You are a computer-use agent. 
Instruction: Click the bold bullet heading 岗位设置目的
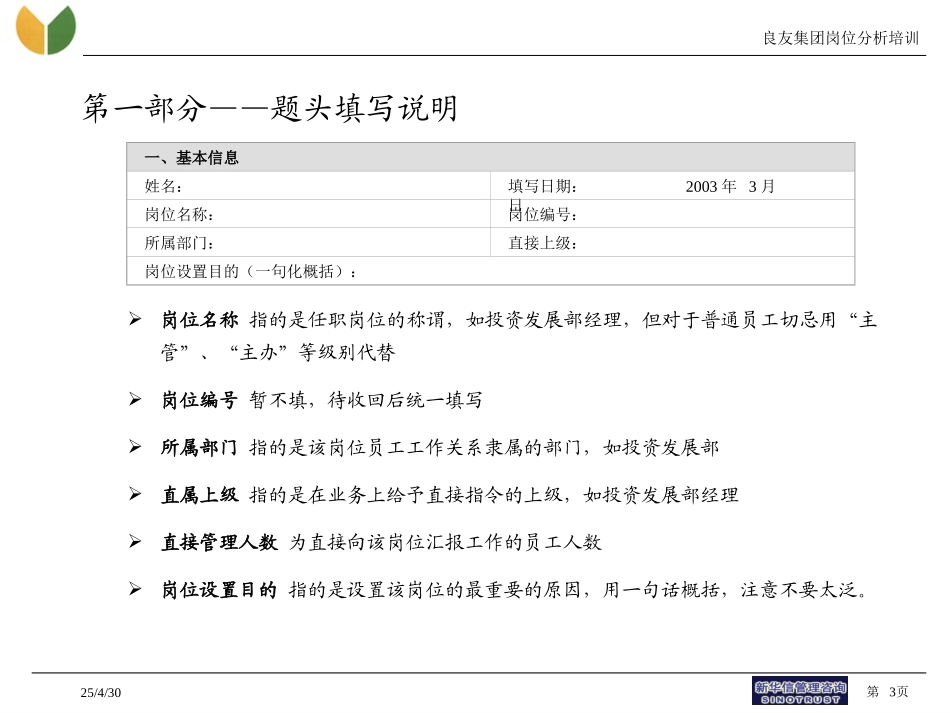[x=219, y=589]
